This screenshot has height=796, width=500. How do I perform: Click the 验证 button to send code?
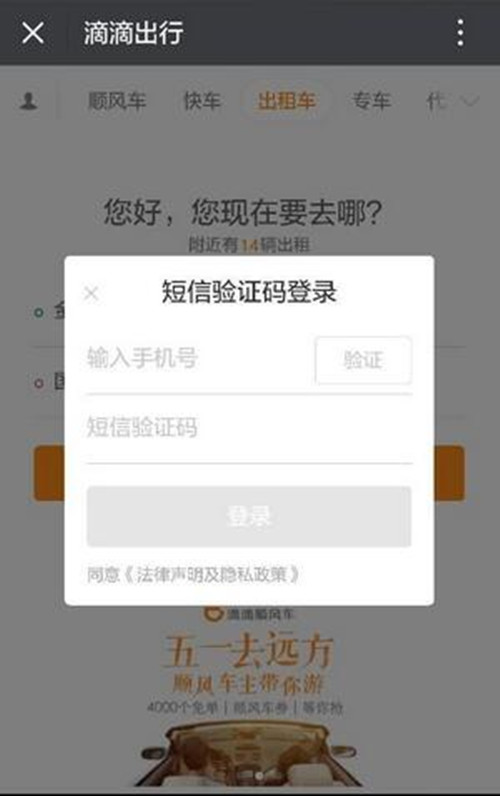[363, 360]
